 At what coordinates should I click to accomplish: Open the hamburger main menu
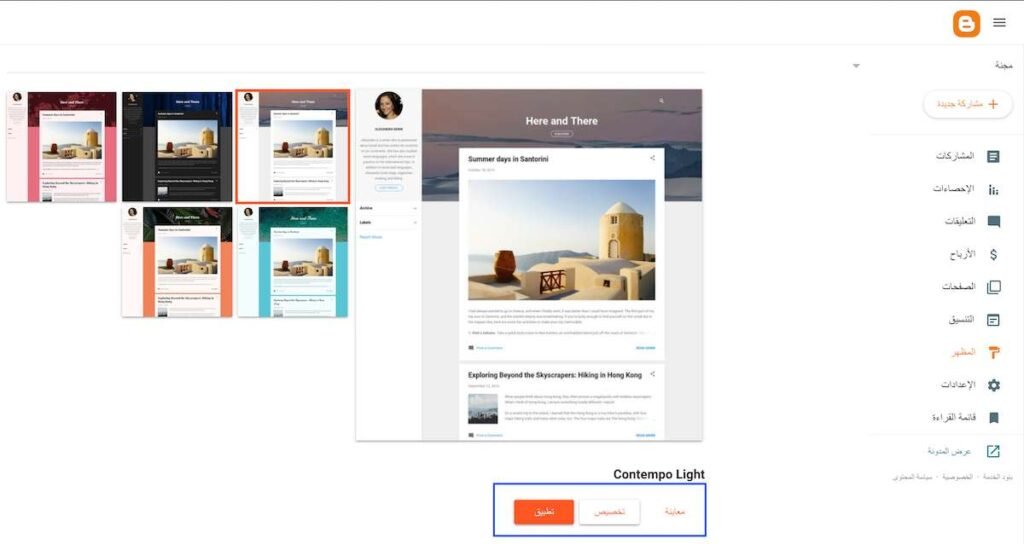[999, 22]
